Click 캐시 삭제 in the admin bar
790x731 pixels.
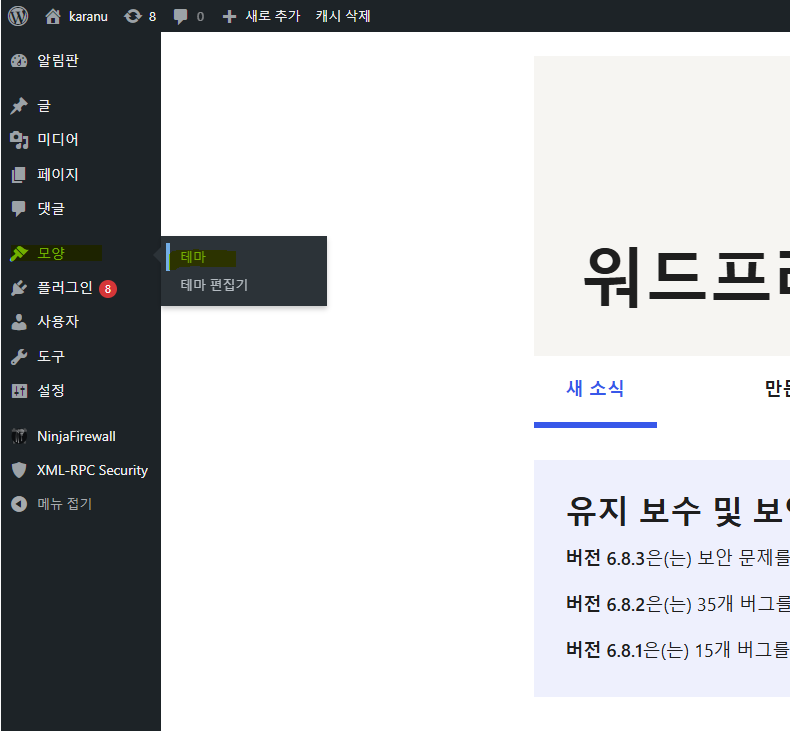click(343, 16)
